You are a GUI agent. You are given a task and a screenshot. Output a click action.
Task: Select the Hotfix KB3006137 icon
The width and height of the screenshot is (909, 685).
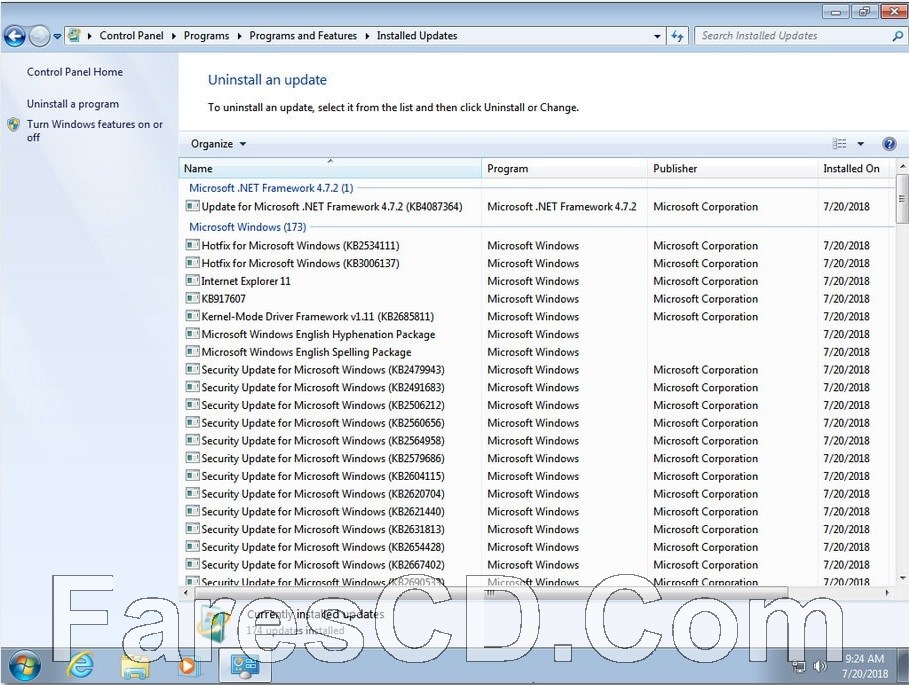coord(192,263)
